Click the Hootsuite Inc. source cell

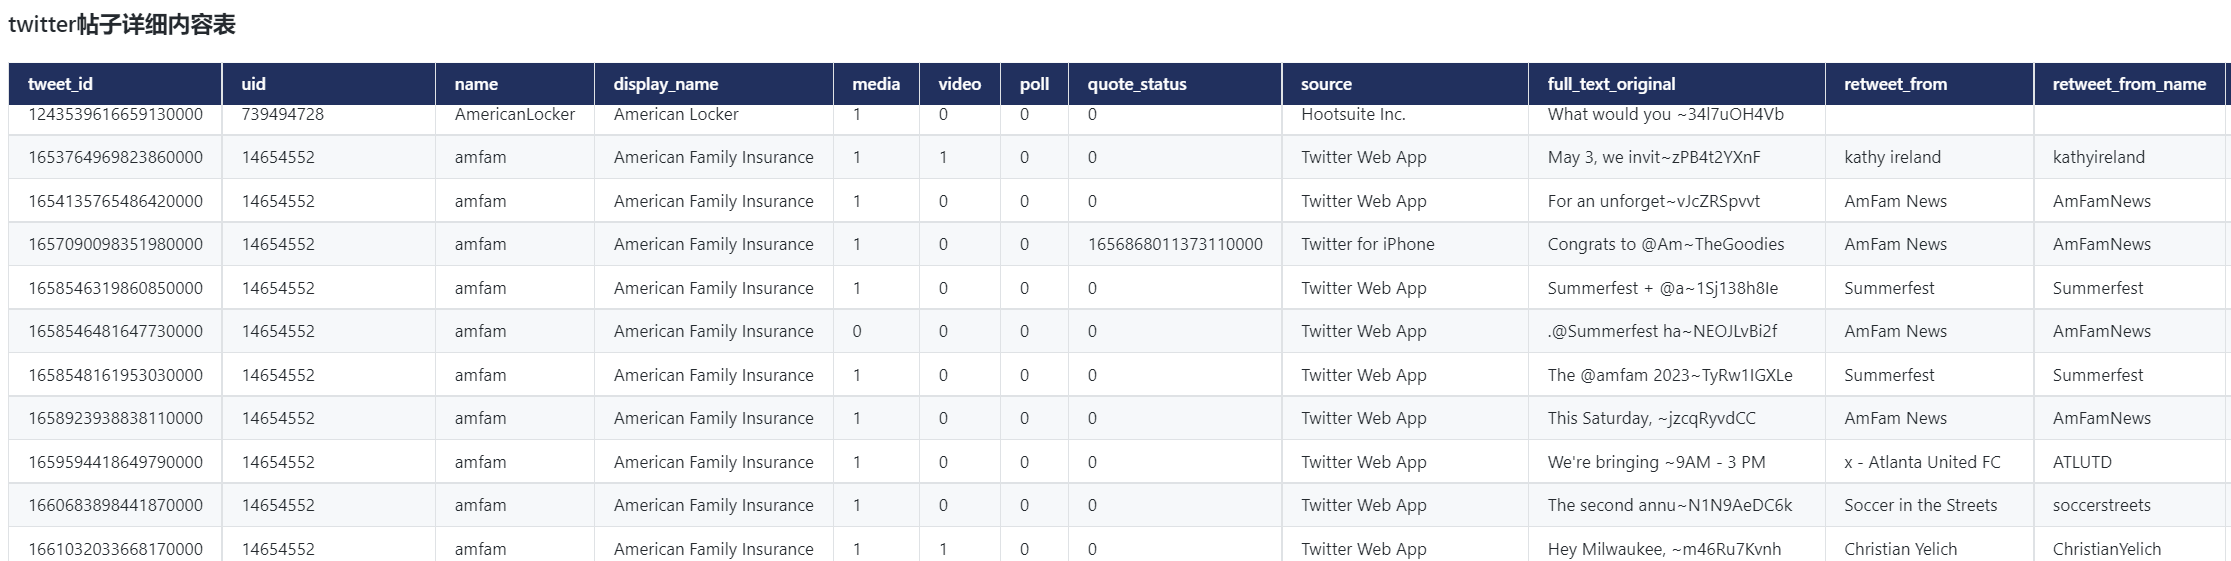click(x=1353, y=115)
